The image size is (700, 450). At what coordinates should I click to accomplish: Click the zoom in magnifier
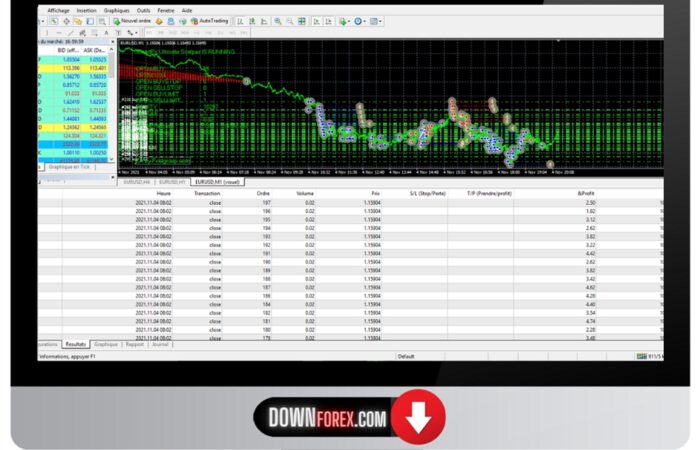pos(278,21)
